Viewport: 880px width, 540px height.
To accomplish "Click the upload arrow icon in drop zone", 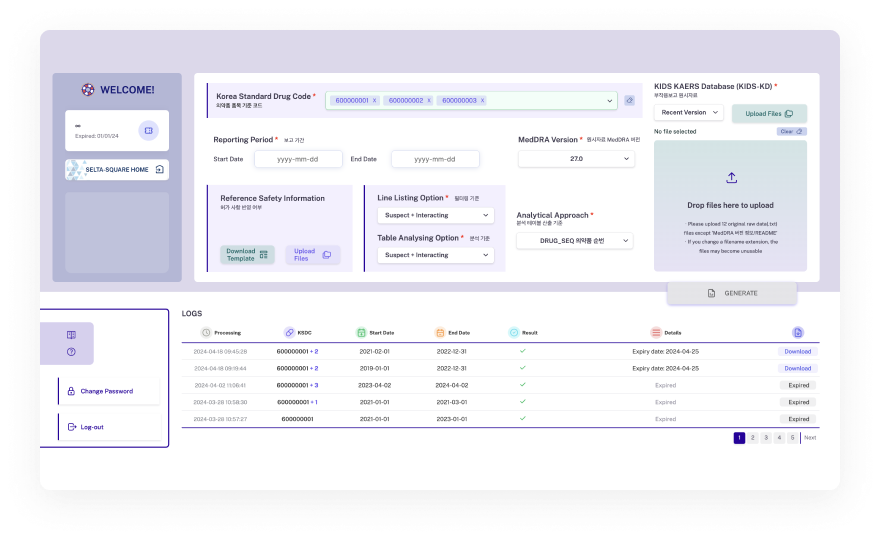I will [x=731, y=178].
